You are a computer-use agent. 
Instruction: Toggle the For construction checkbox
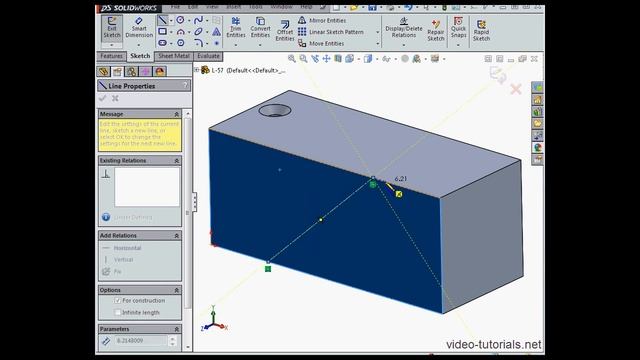click(118, 301)
